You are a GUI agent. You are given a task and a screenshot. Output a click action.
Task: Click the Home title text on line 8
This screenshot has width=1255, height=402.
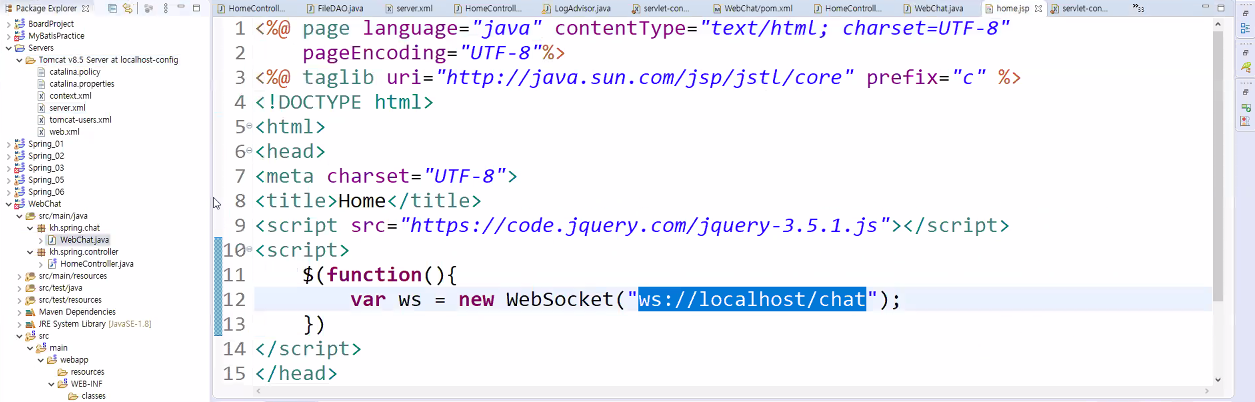click(x=362, y=201)
